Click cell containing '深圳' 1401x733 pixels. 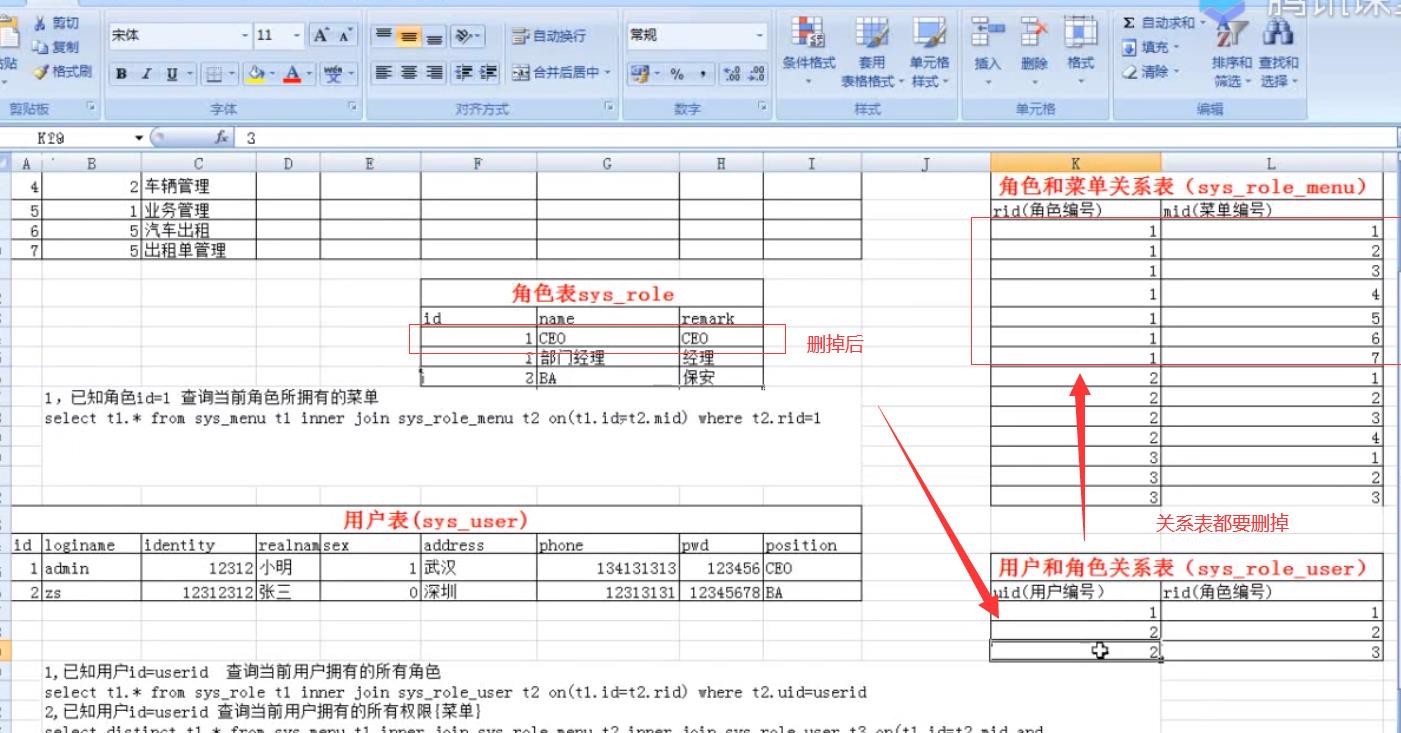pos(478,592)
